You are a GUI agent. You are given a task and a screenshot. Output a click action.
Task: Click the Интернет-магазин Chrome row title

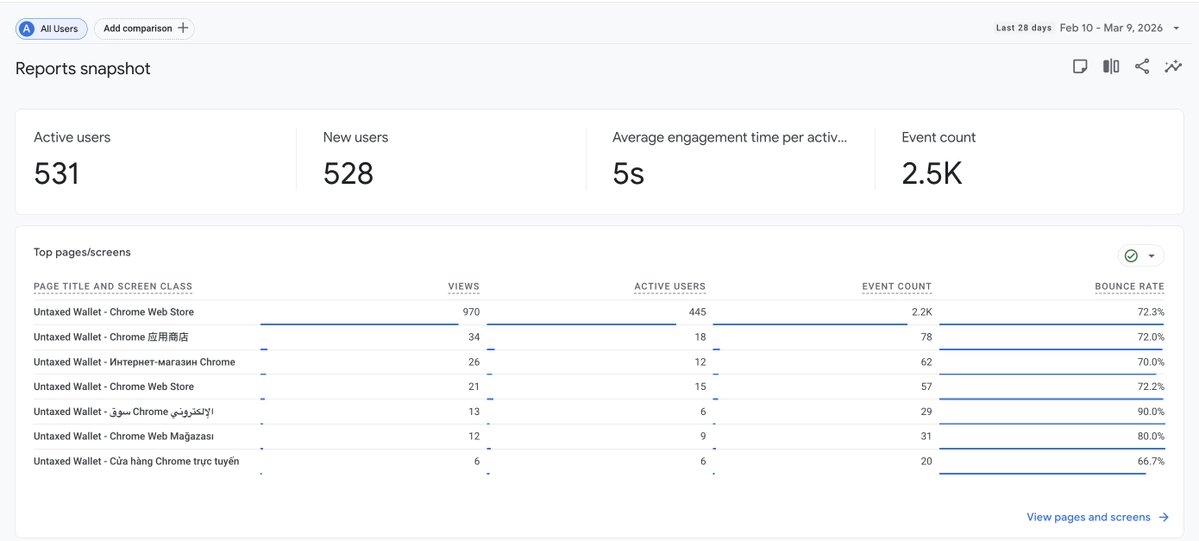tap(135, 362)
